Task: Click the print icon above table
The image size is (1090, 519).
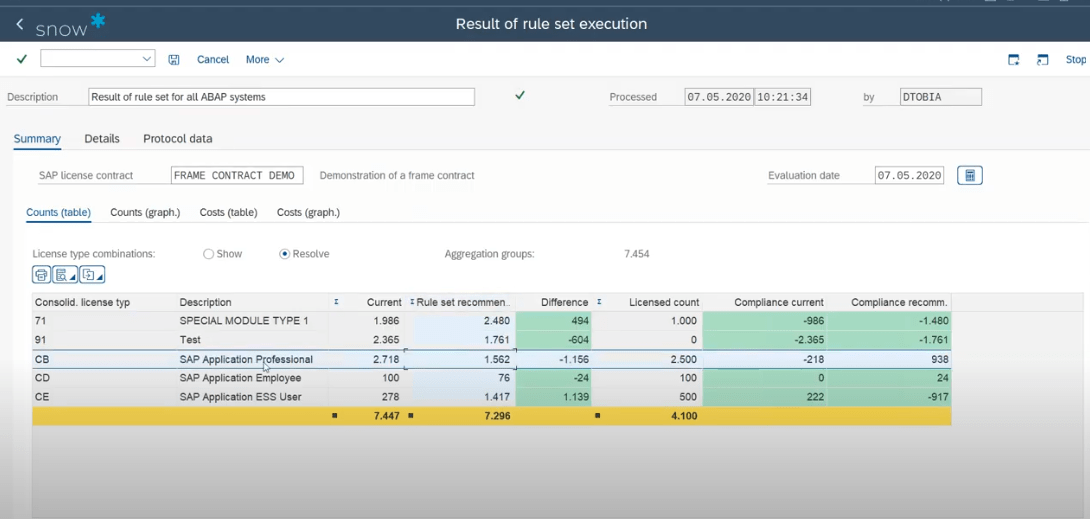Action: tap(42, 275)
